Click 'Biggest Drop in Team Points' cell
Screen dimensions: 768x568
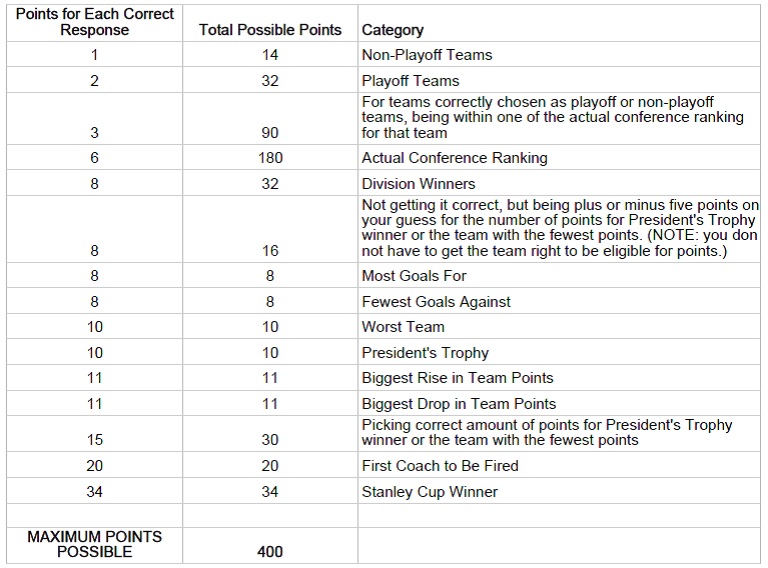coord(559,403)
